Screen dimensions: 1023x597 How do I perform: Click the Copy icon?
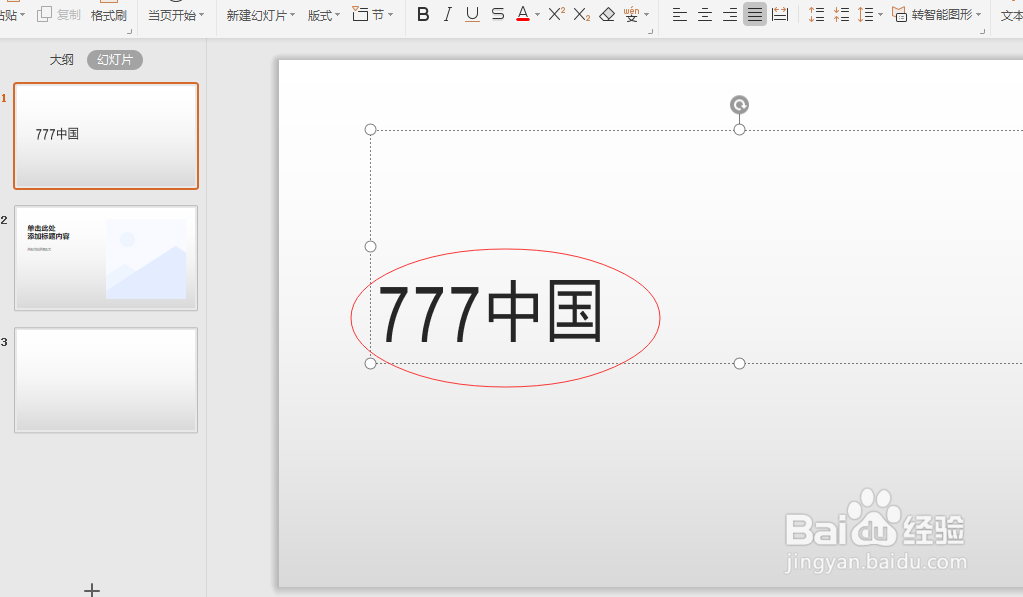click(x=45, y=14)
